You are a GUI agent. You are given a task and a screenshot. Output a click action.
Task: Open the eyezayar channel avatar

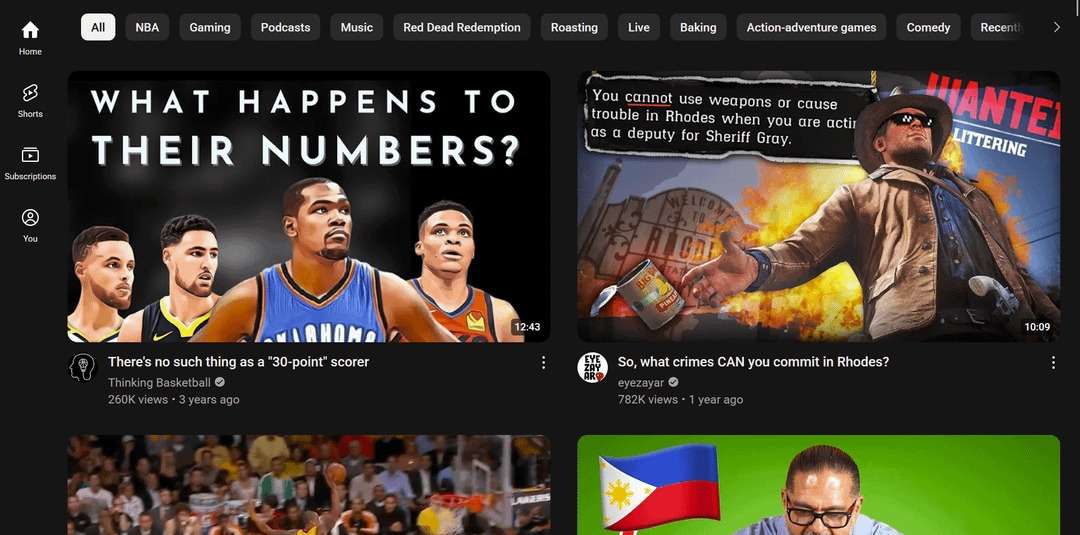(x=592, y=368)
